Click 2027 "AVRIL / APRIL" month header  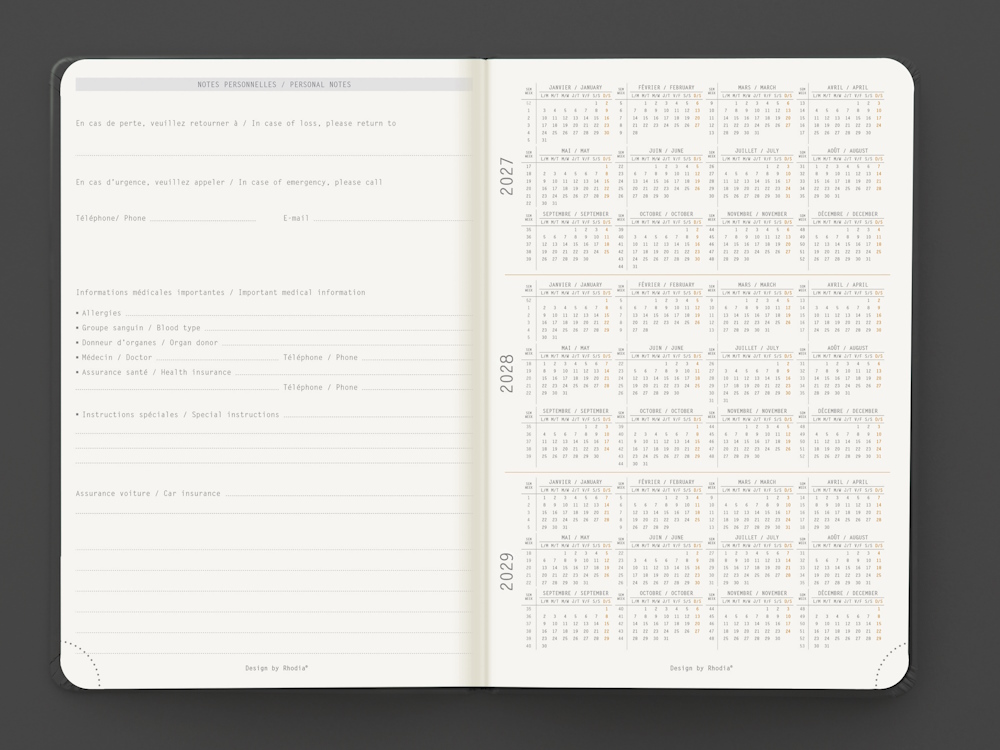click(x=847, y=87)
